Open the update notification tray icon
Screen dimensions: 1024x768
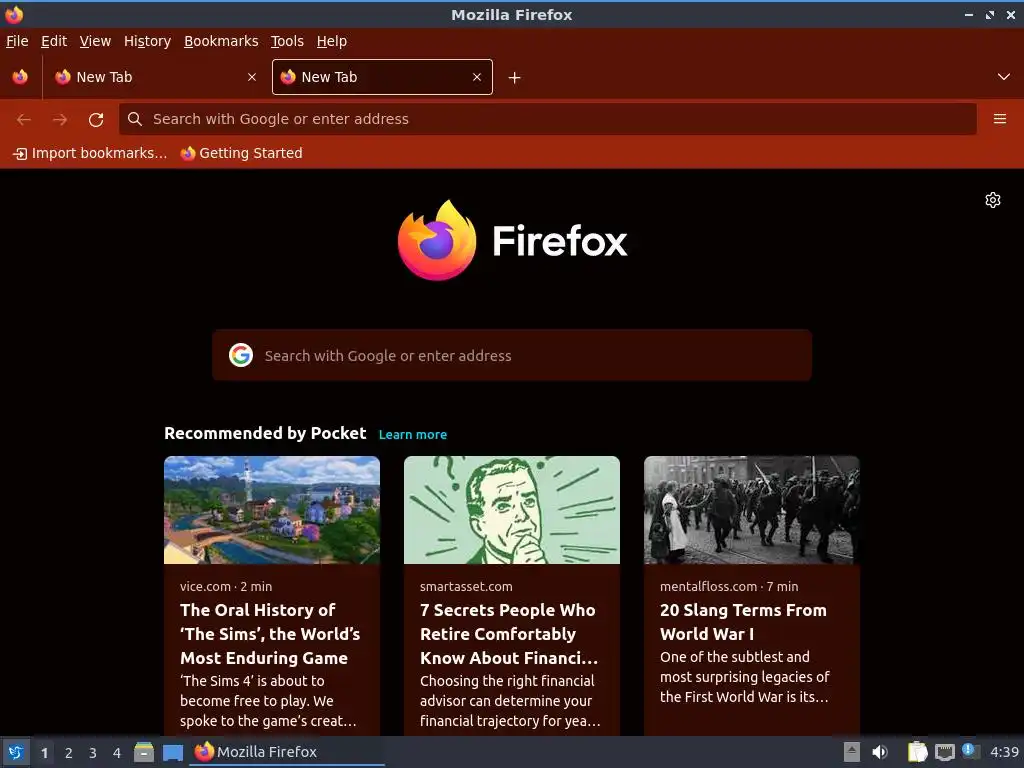coord(970,751)
